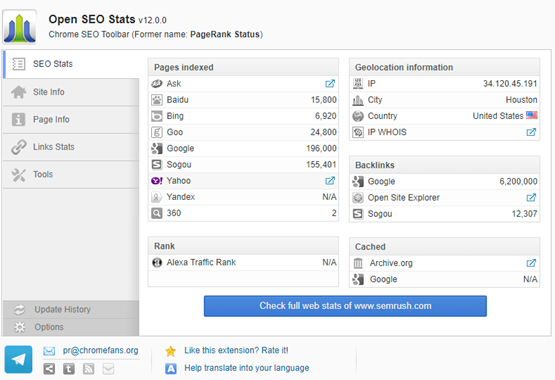The height and width of the screenshot is (380, 555).
Task: Click the Google icon in Pages indexed
Action: click(x=157, y=148)
